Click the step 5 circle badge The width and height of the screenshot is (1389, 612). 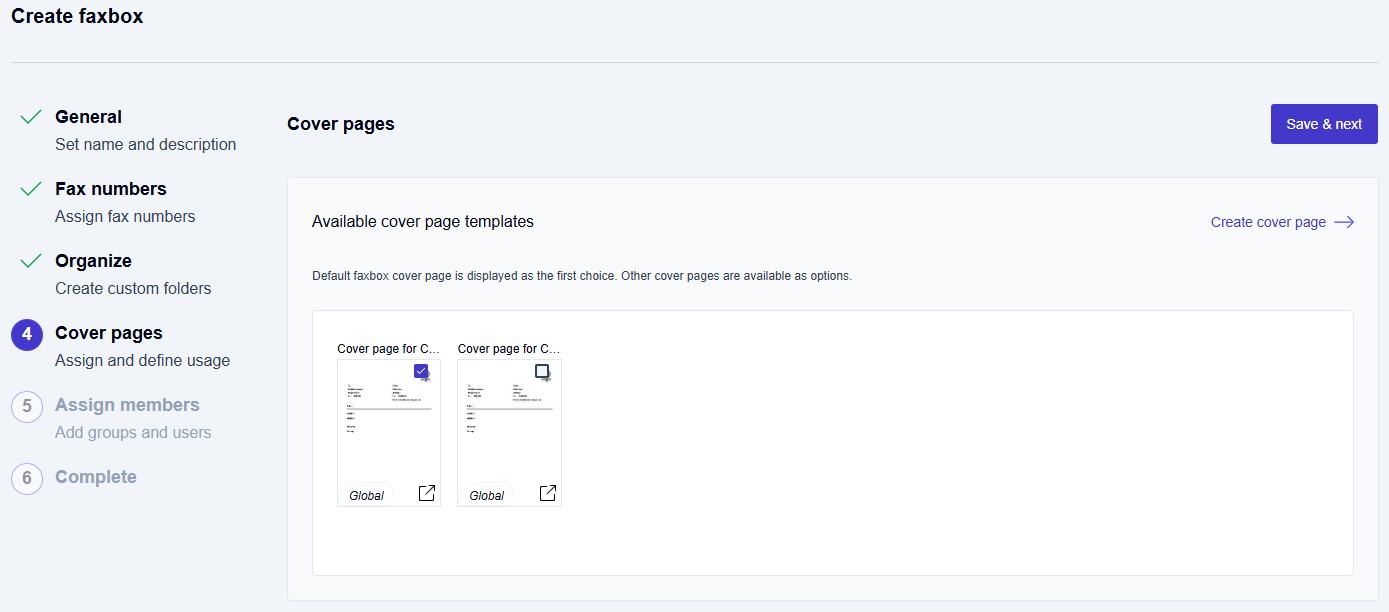tap(27, 407)
